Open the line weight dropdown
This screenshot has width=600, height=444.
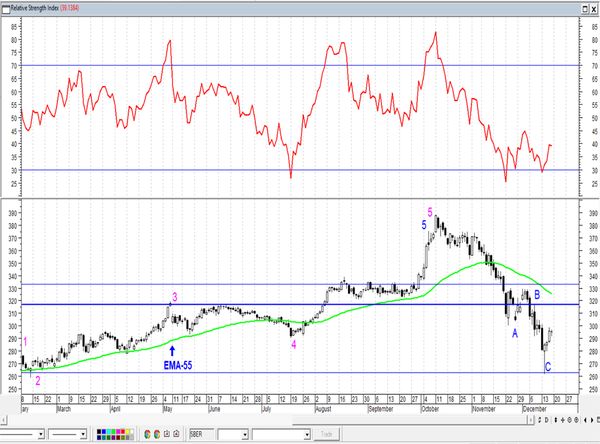click(x=83, y=434)
